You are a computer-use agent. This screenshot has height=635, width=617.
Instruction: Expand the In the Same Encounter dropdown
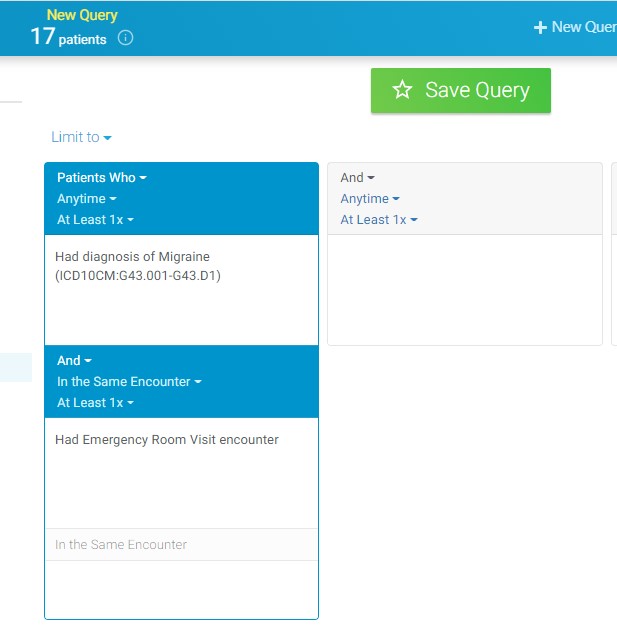pos(129,382)
